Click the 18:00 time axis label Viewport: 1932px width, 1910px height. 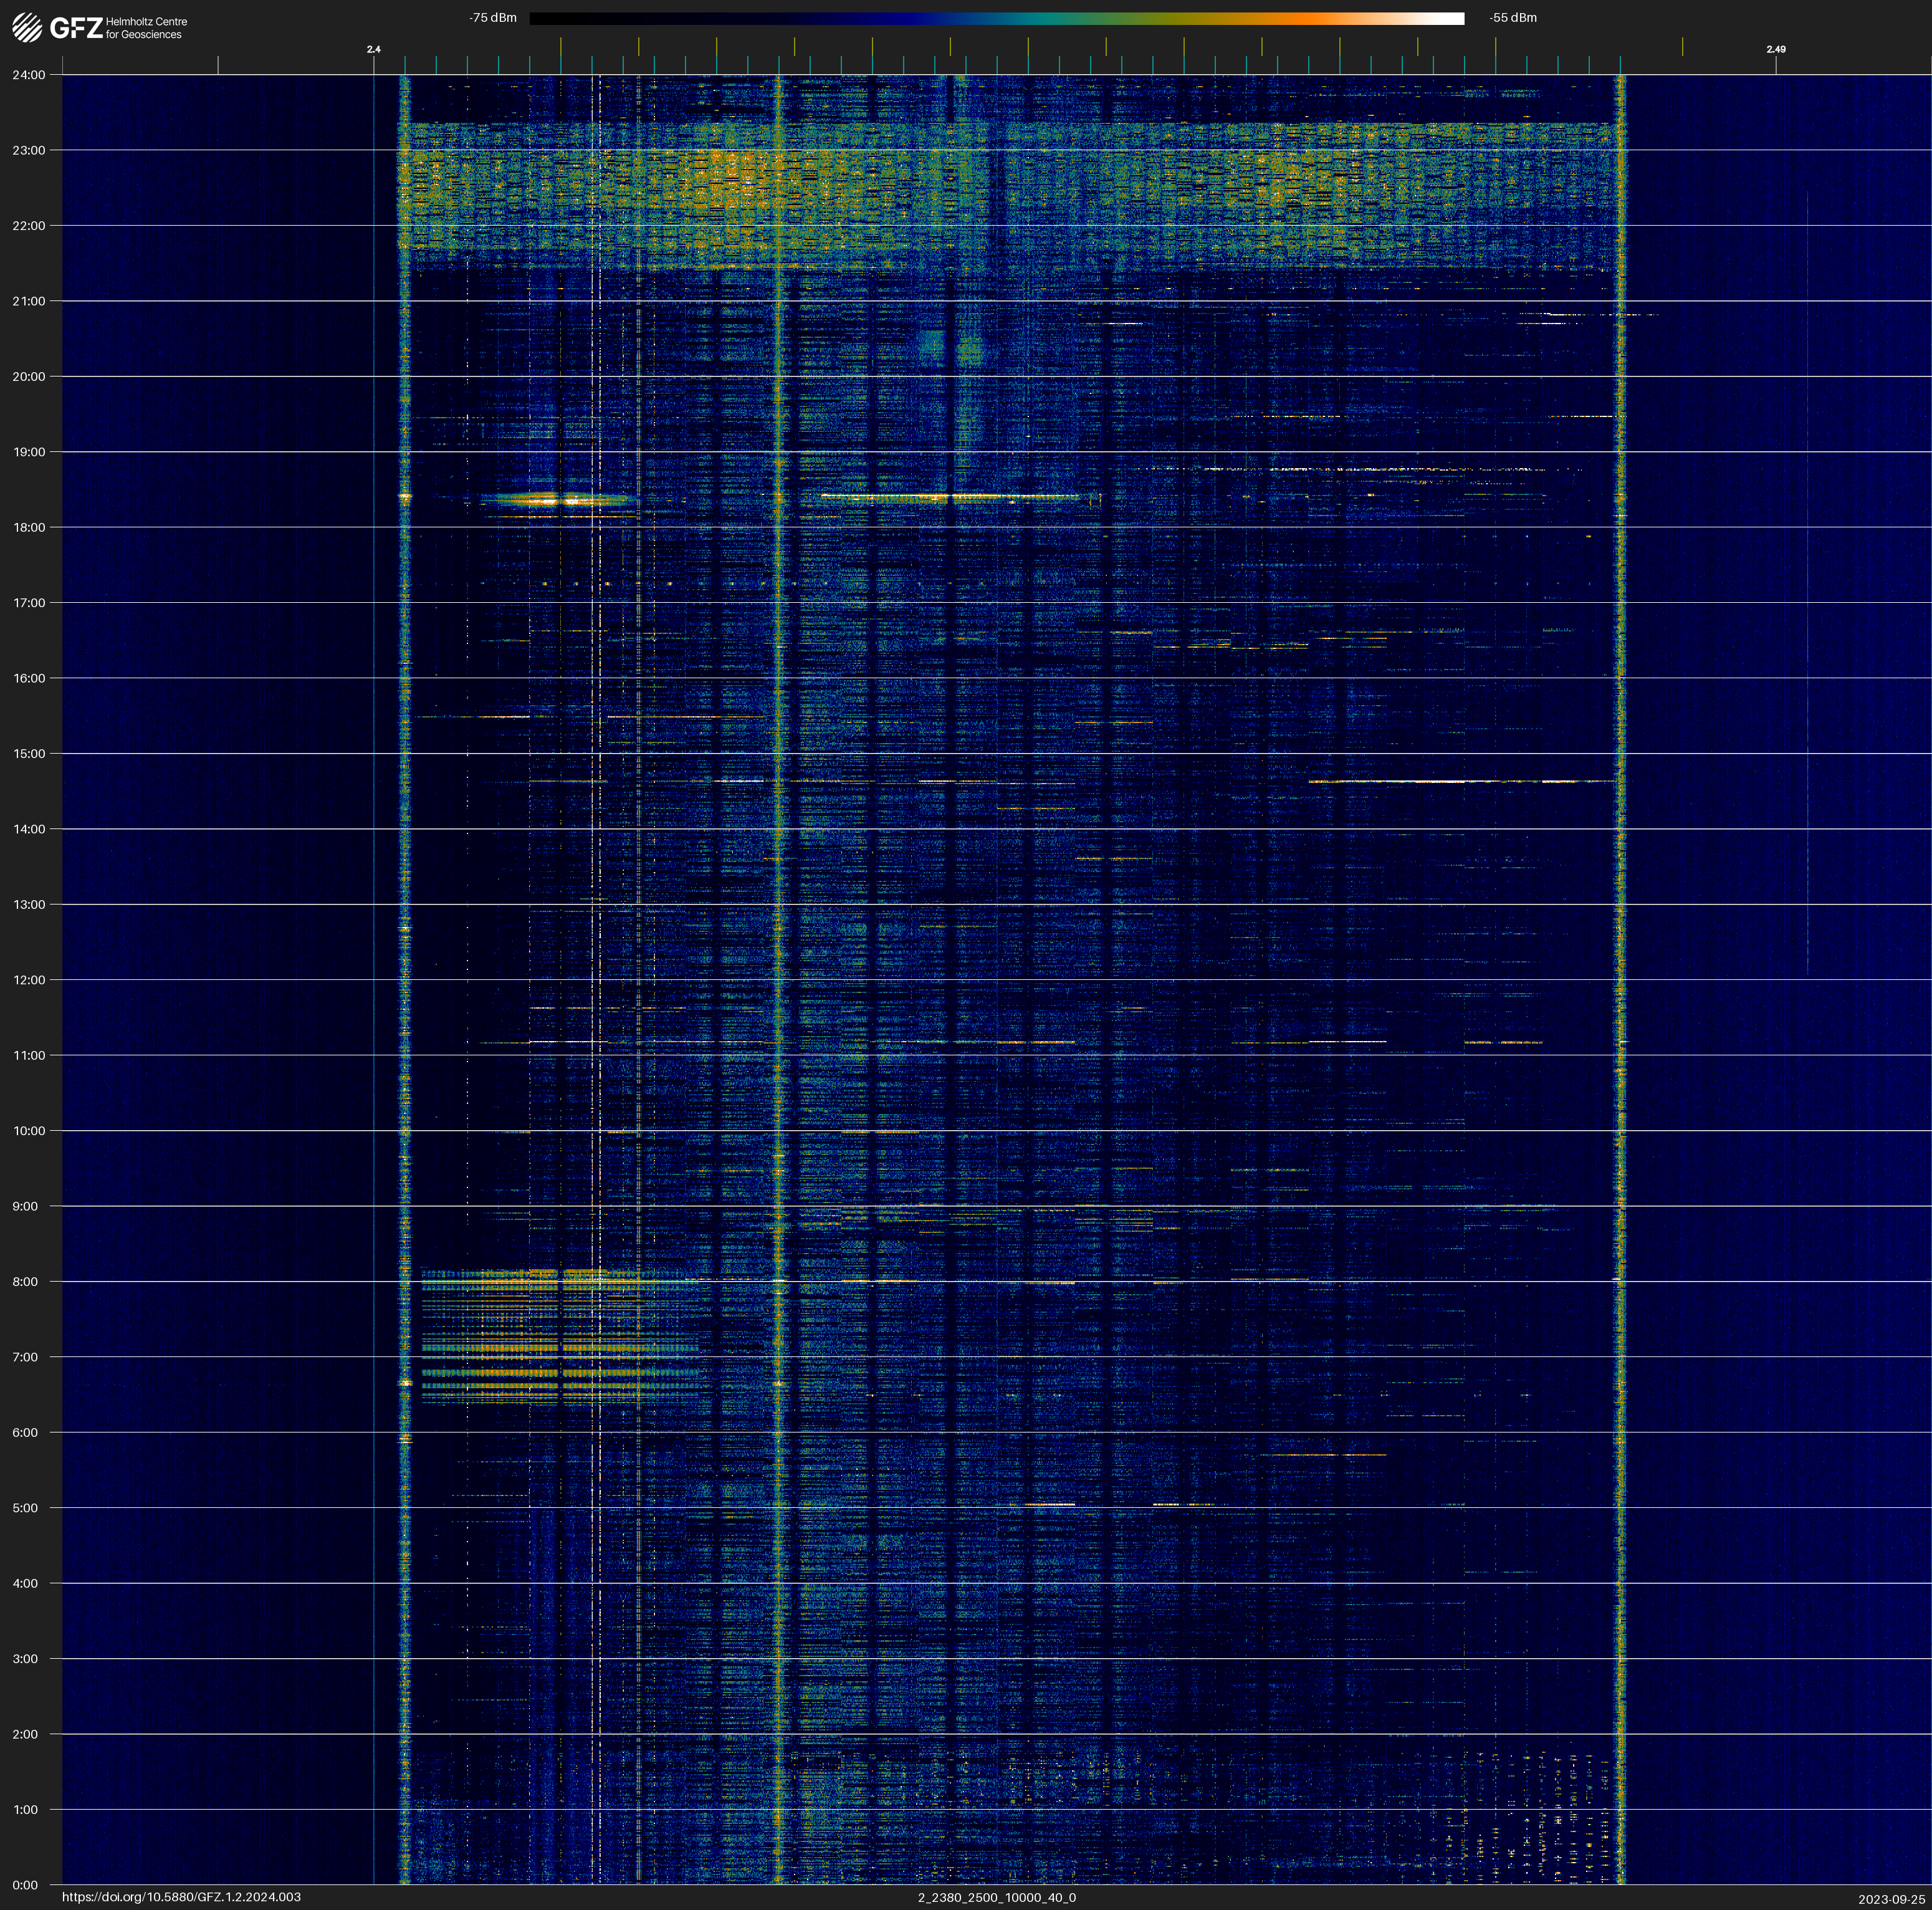coord(29,527)
